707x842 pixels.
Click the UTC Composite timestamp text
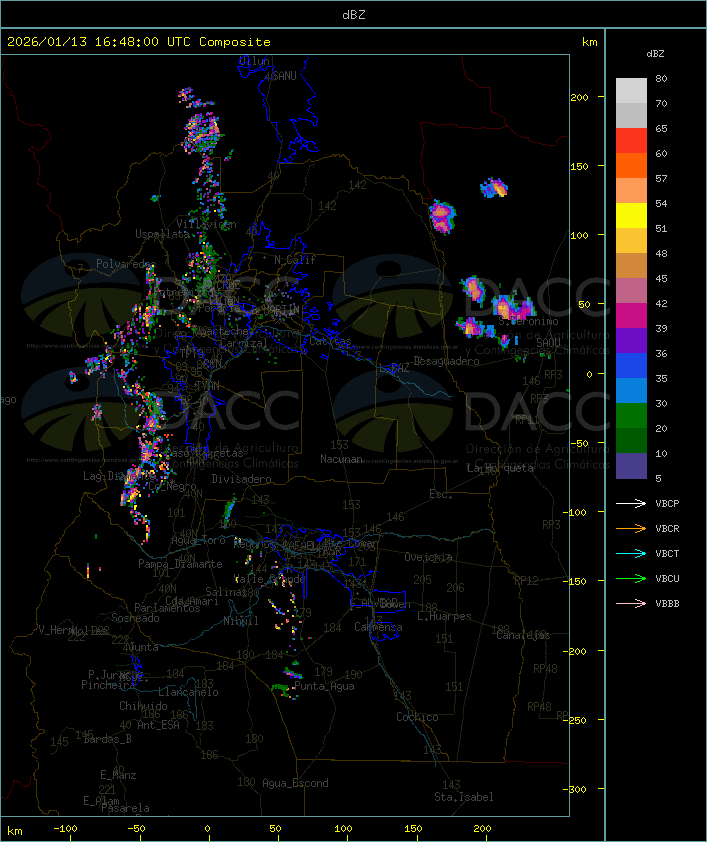139,42
